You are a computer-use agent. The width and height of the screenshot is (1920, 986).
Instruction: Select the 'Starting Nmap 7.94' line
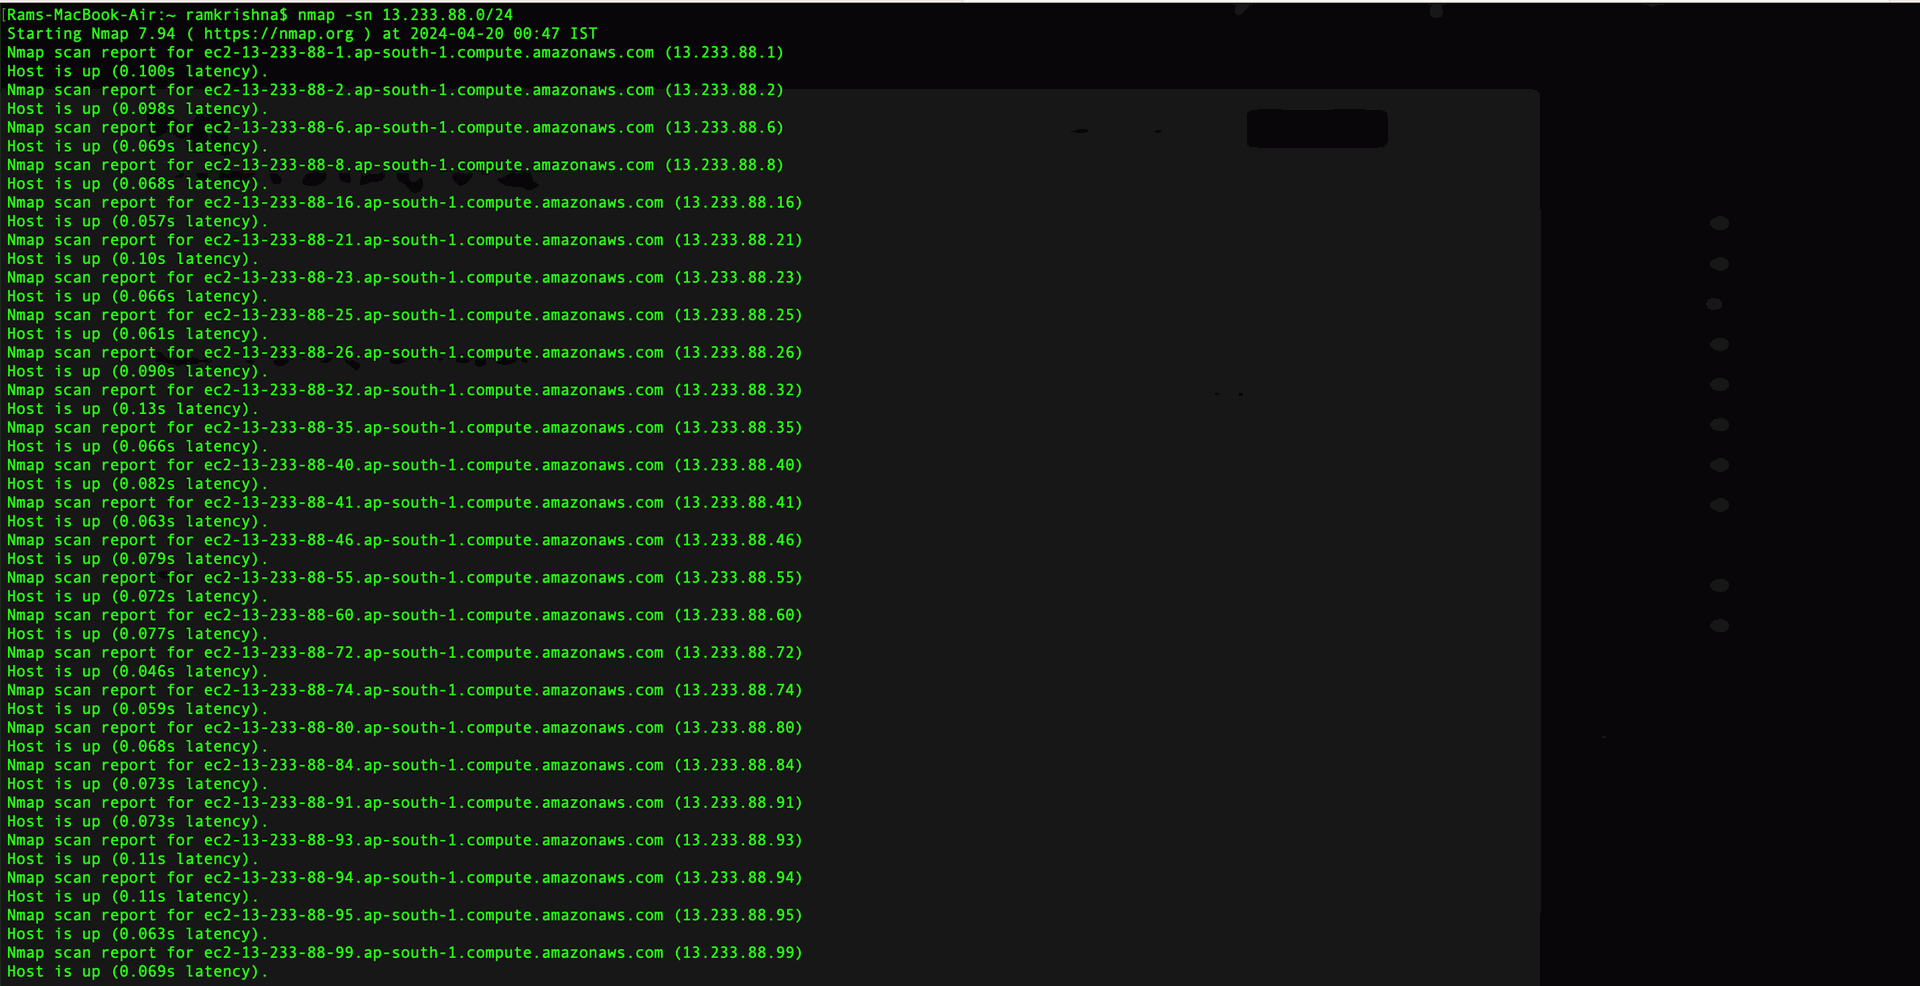click(302, 34)
